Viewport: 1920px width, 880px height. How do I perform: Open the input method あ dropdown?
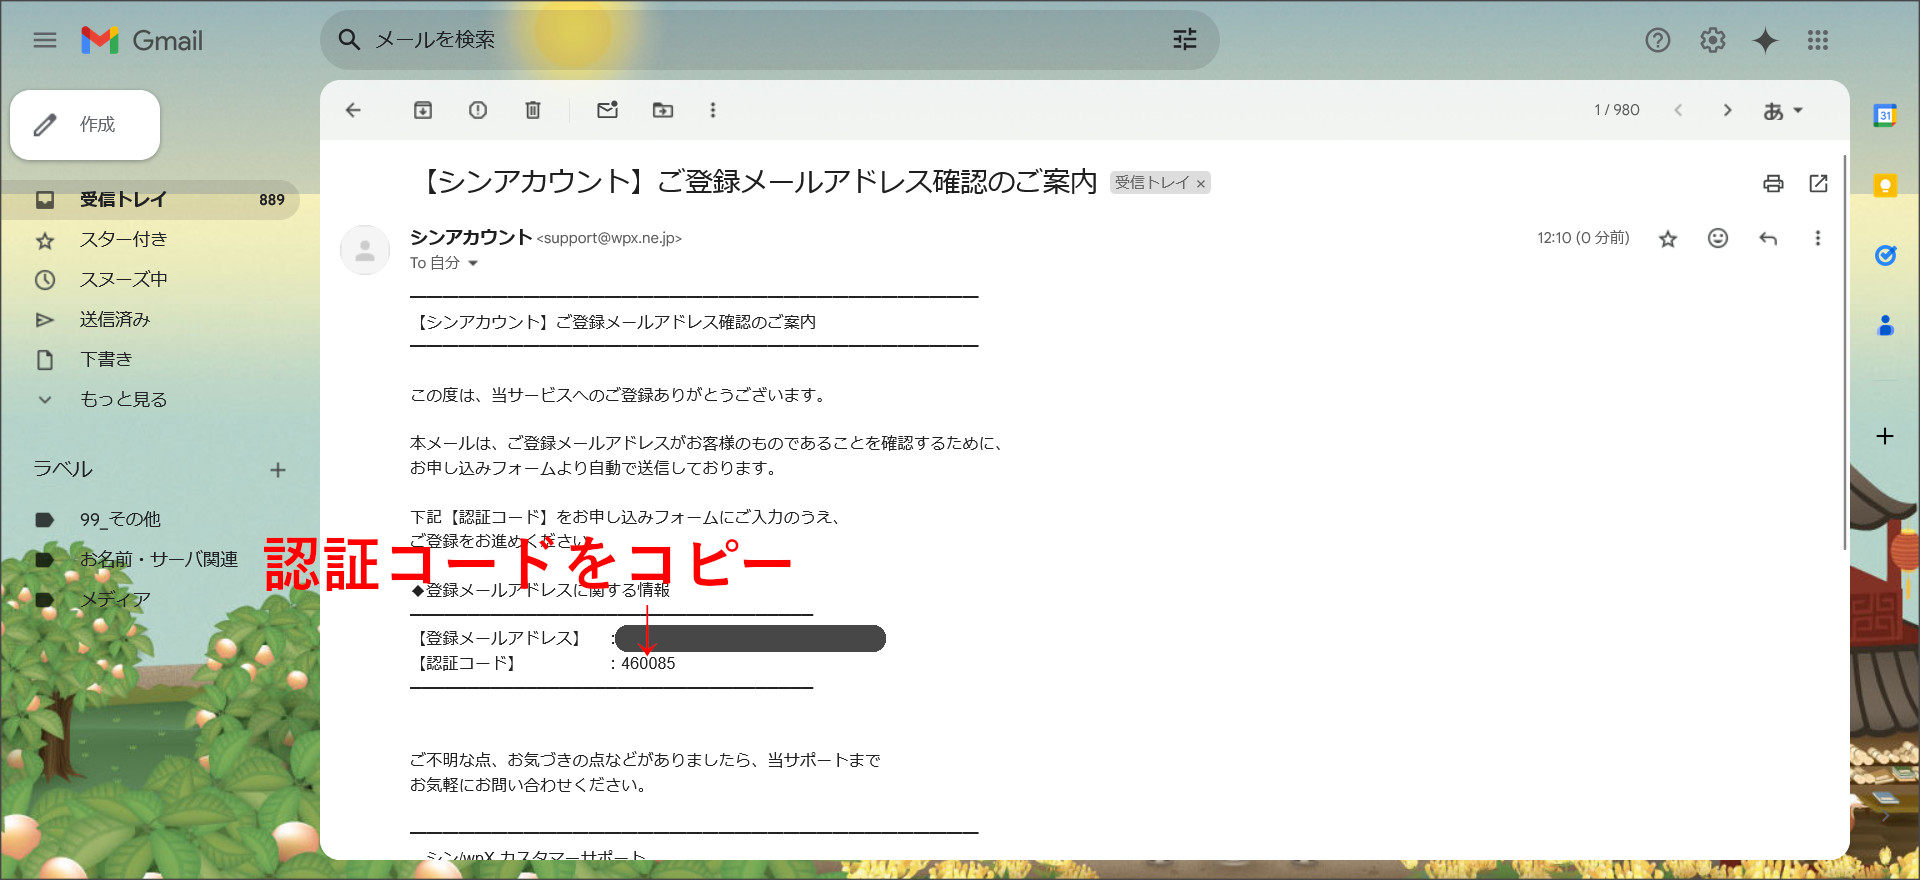1783,110
